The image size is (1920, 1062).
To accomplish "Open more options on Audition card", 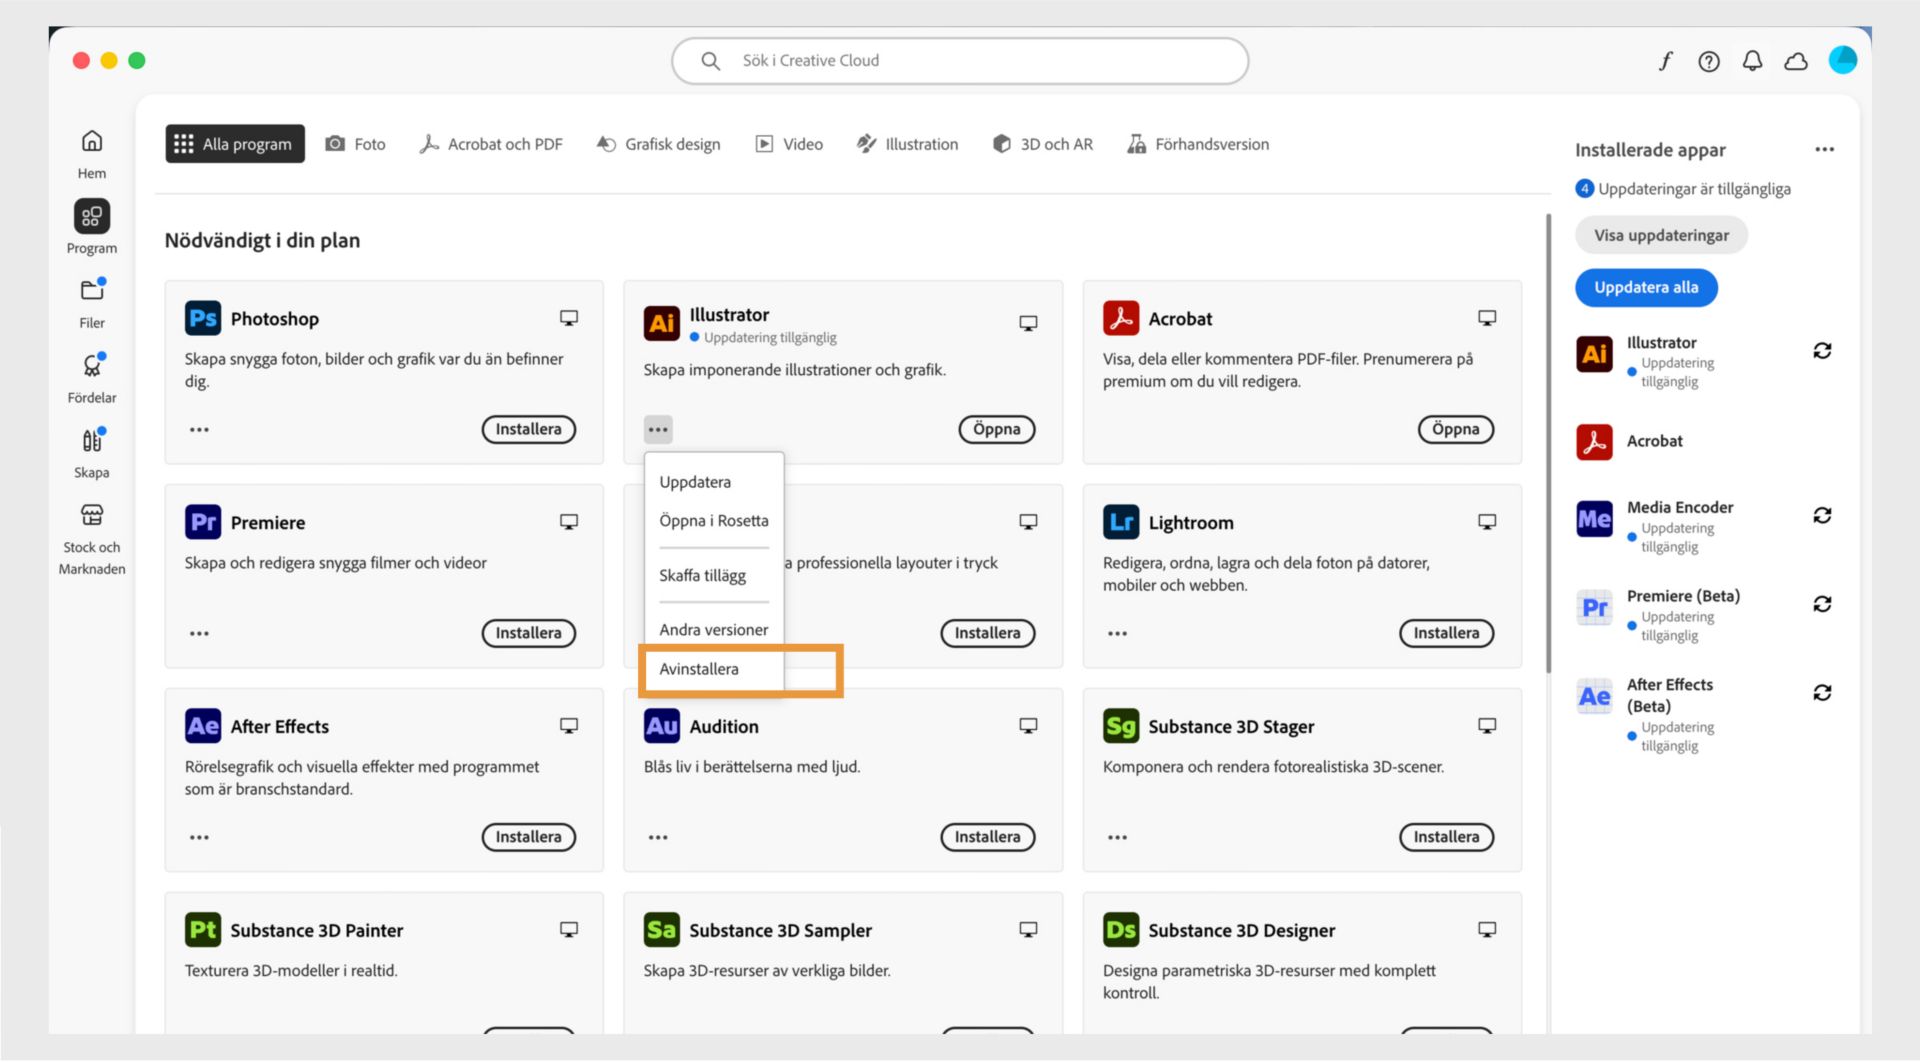I will coord(658,838).
